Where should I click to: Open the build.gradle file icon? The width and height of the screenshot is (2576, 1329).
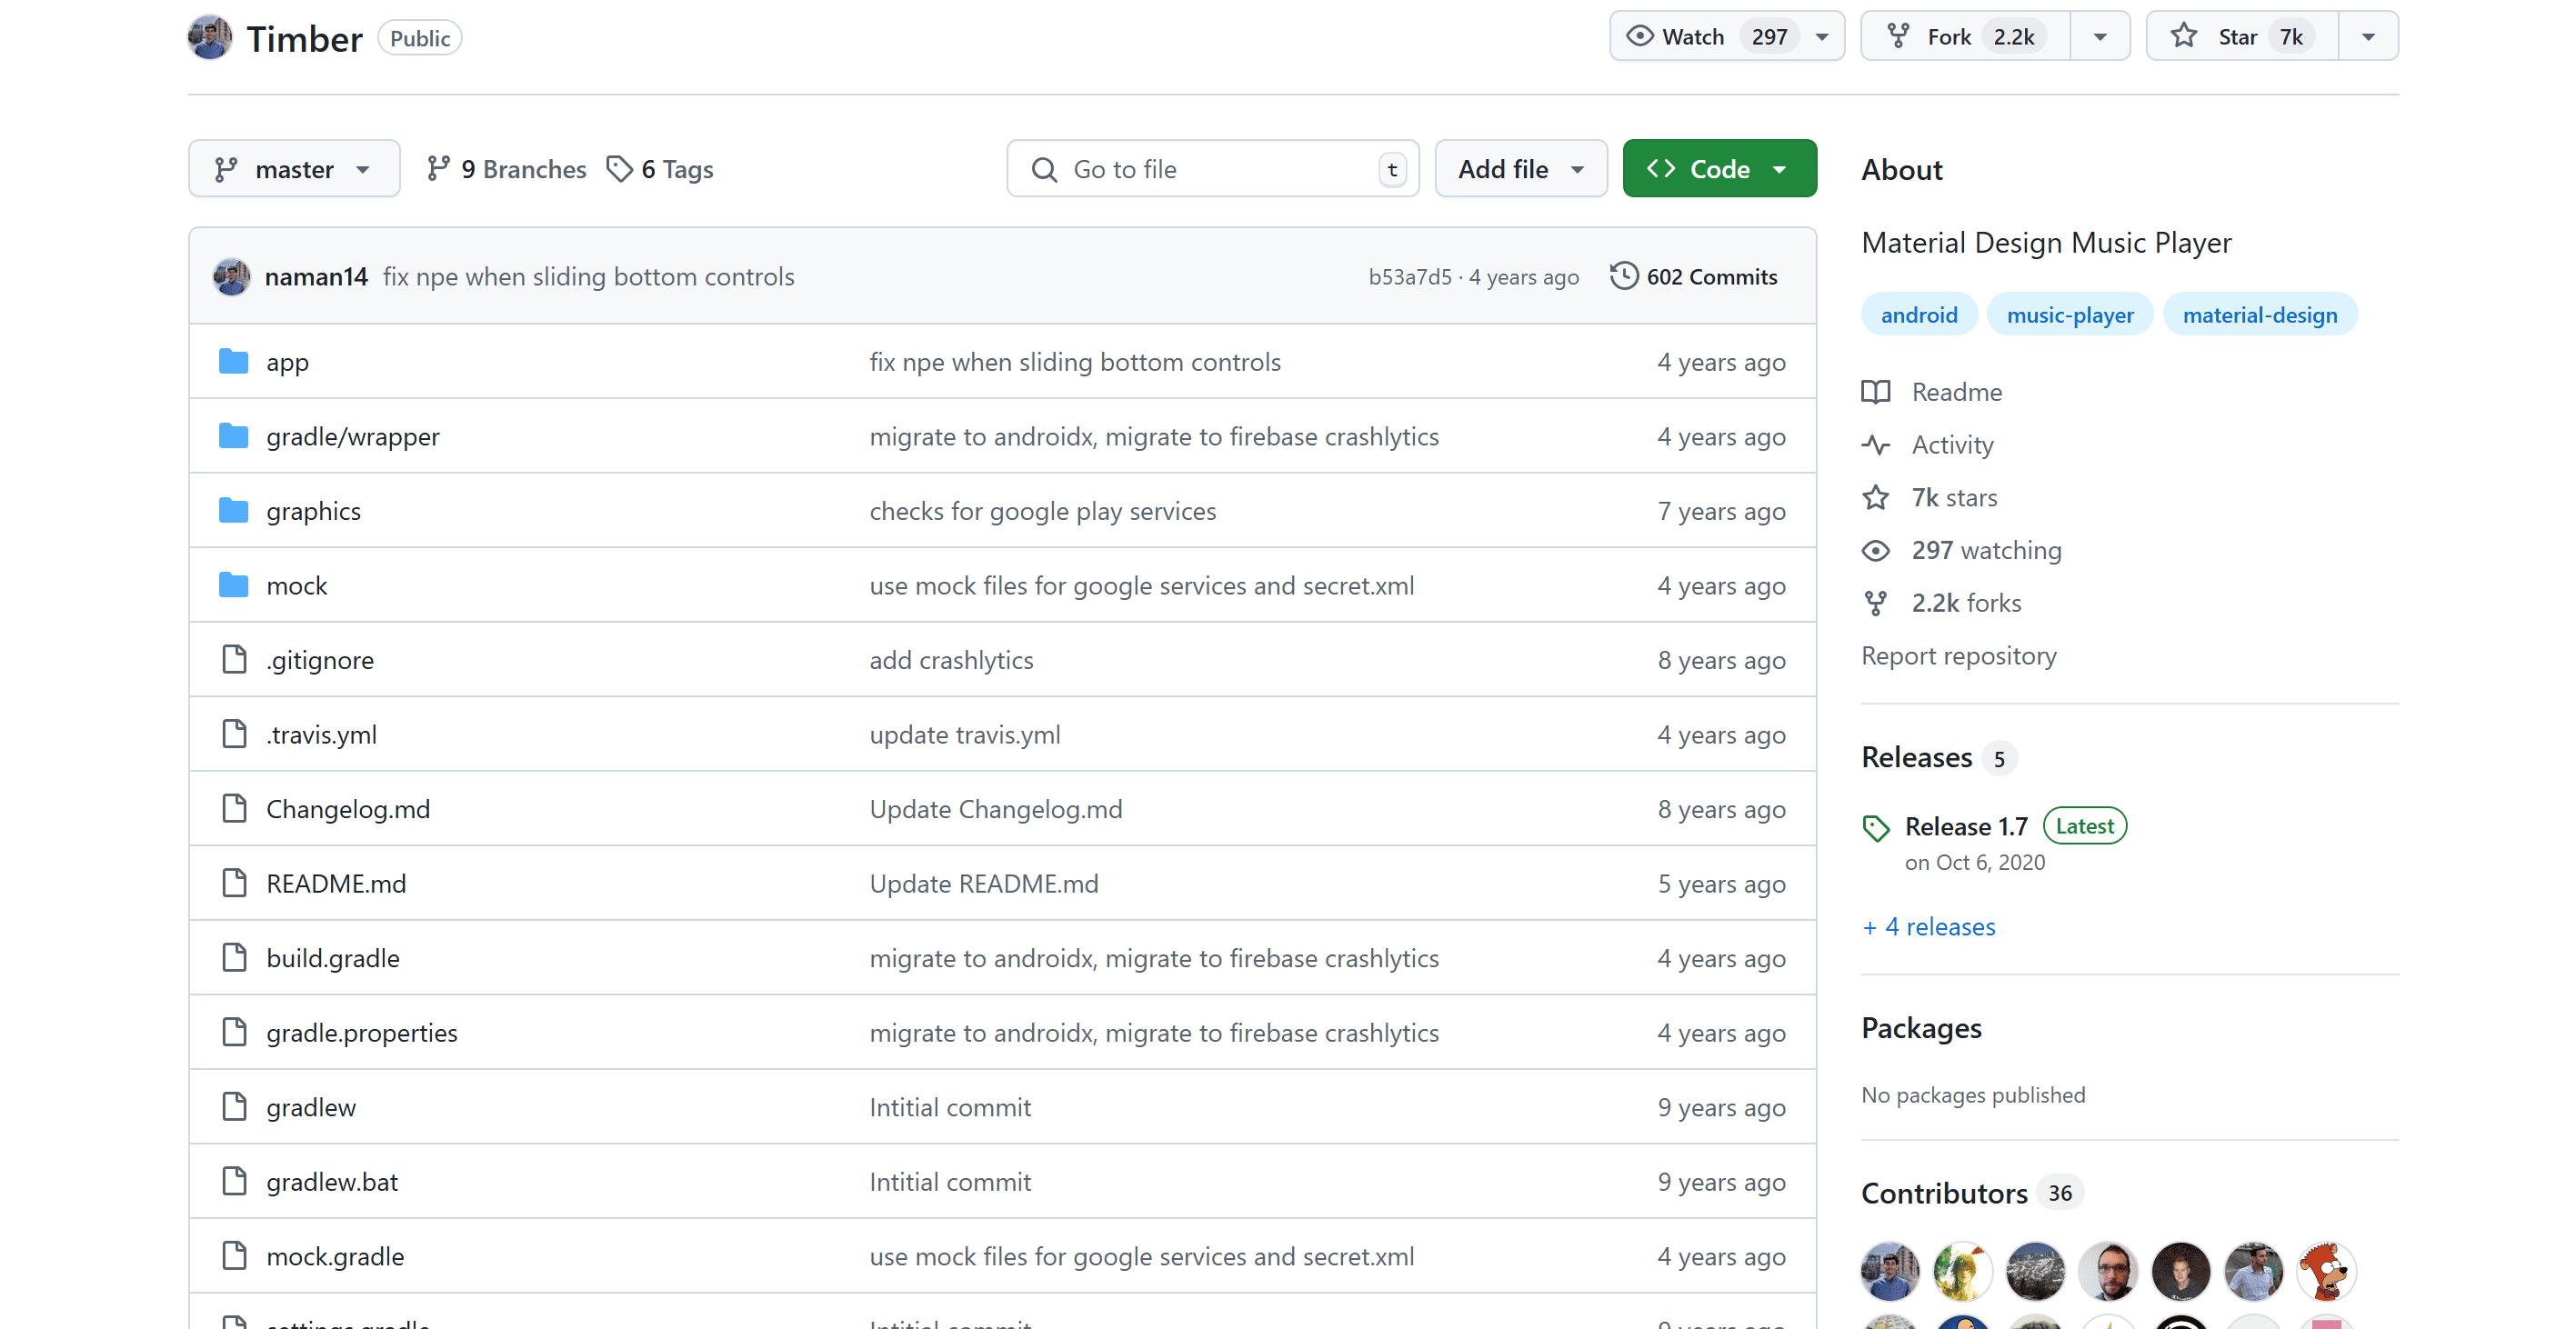pyautogui.click(x=234, y=958)
